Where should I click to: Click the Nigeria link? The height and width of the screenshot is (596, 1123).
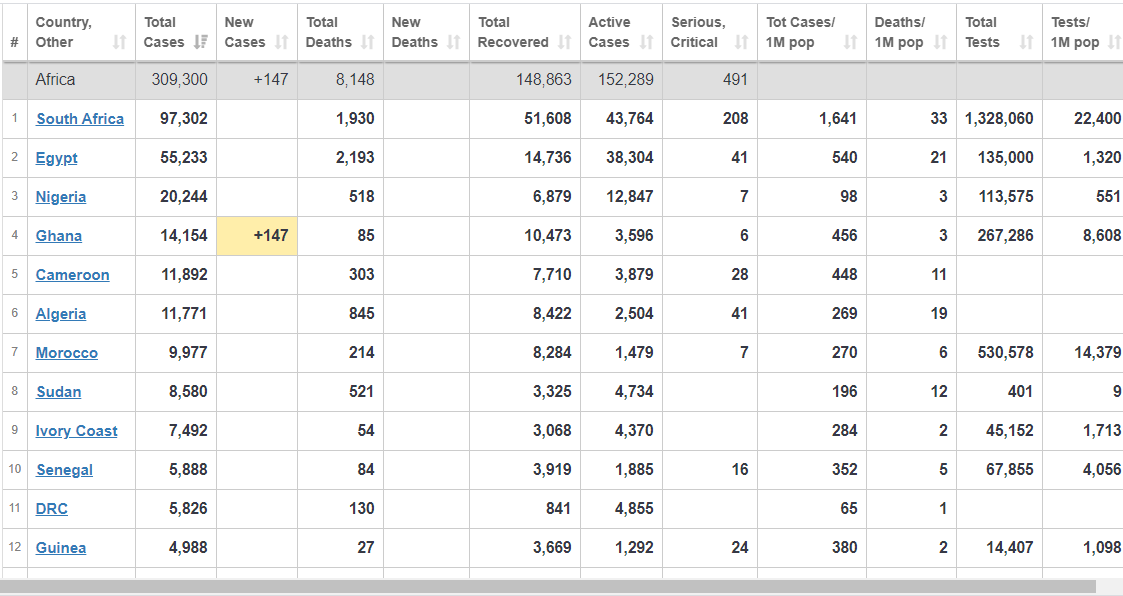61,197
